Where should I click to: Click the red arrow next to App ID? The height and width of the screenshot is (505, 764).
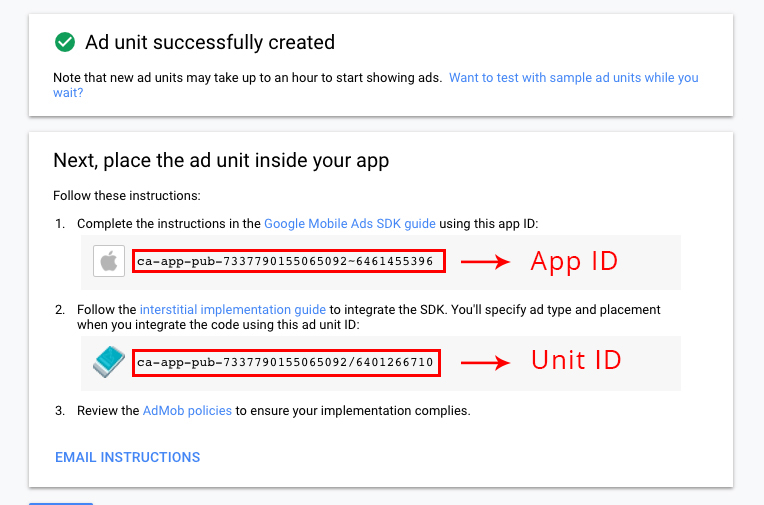[485, 262]
